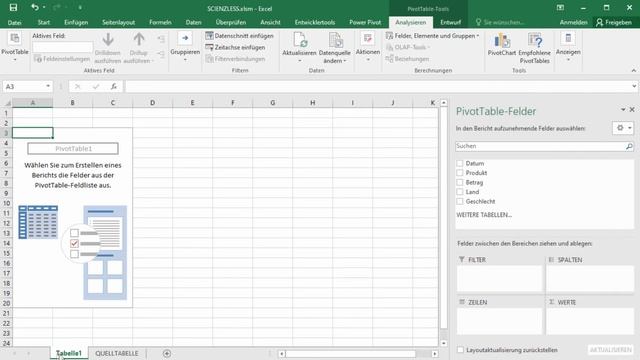Open the Name Box dropdown arrow

pyautogui.click(x=48, y=86)
